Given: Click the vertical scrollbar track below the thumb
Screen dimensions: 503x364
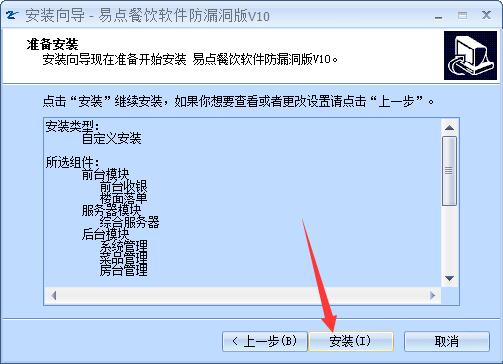Looking at the screenshot, I should (x=449, y=238).
